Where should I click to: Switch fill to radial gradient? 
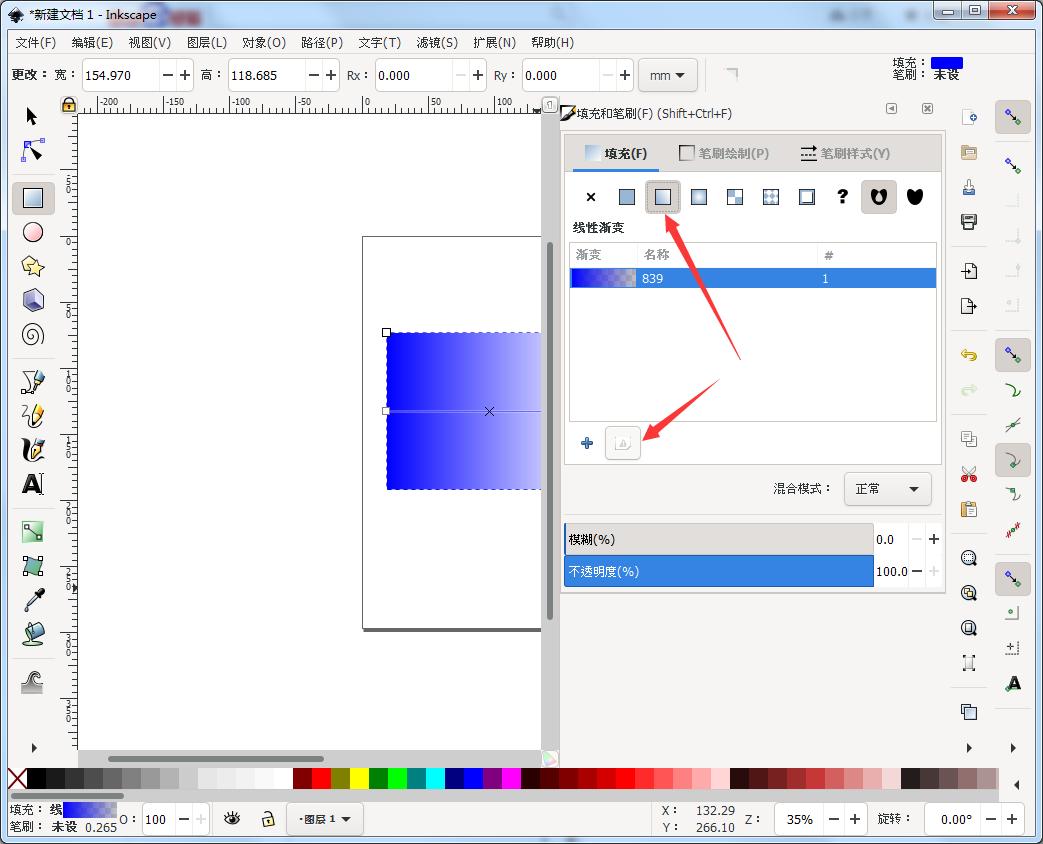(698, 196)
